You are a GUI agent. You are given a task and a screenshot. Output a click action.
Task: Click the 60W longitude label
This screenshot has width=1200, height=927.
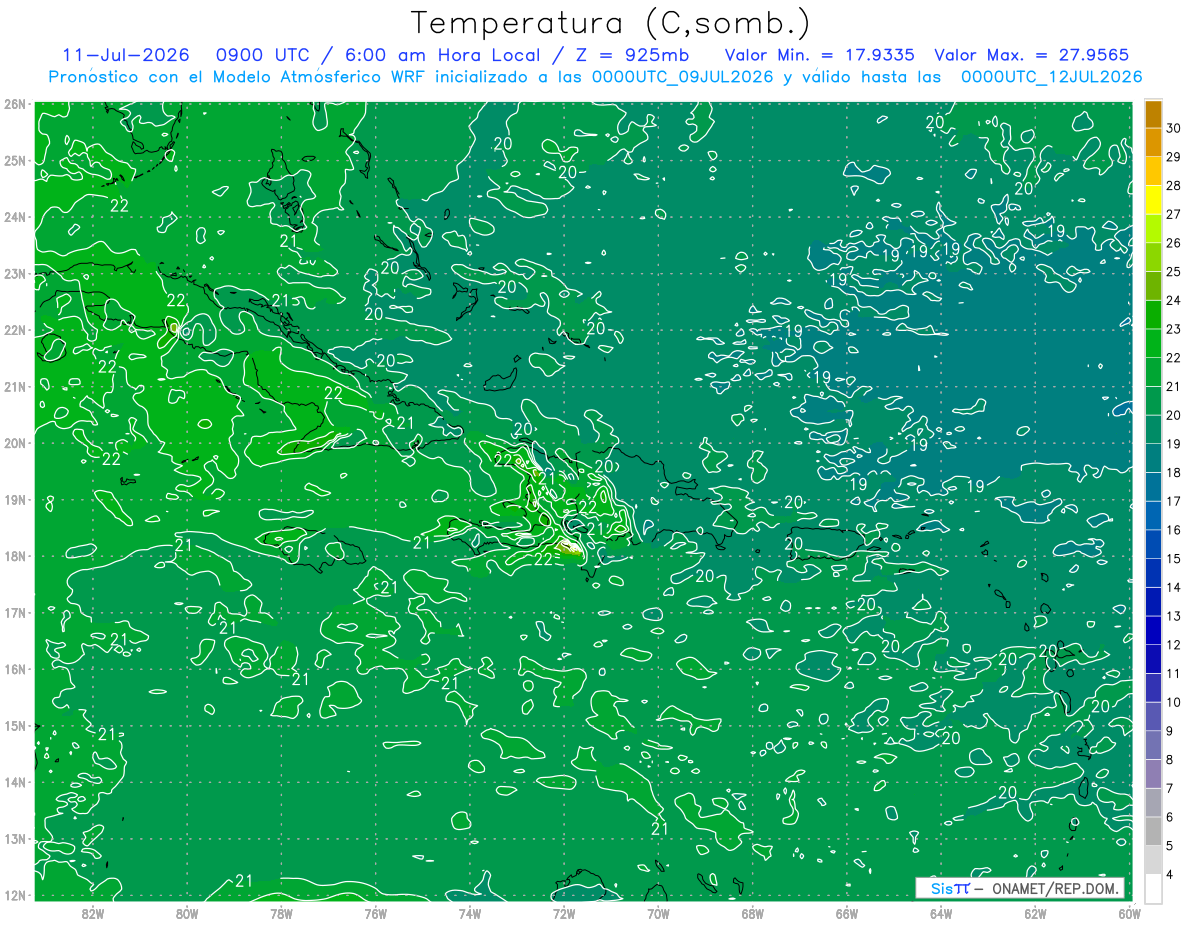click(1129, 913)
